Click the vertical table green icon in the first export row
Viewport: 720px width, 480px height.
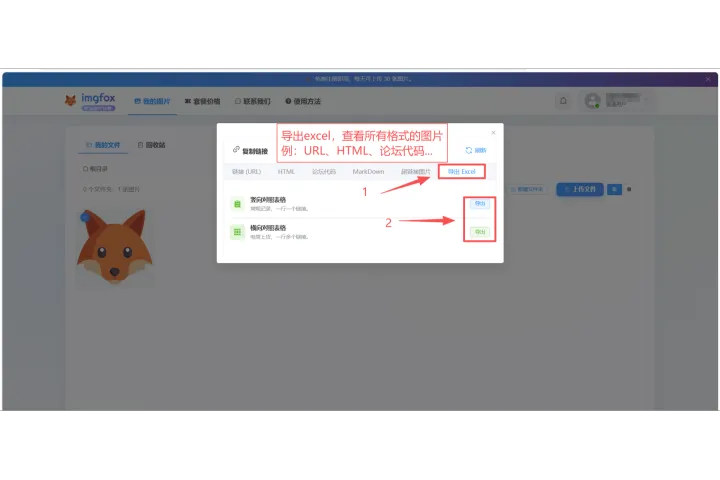237,204
